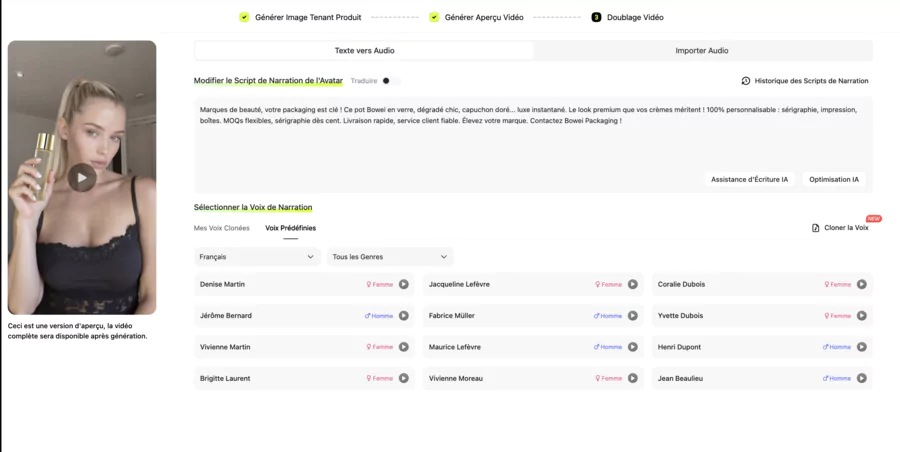Click the Femme tag on Denise Martin
Image resolution: width=900 pixels, height=452 pixels.
coord(380,284)
